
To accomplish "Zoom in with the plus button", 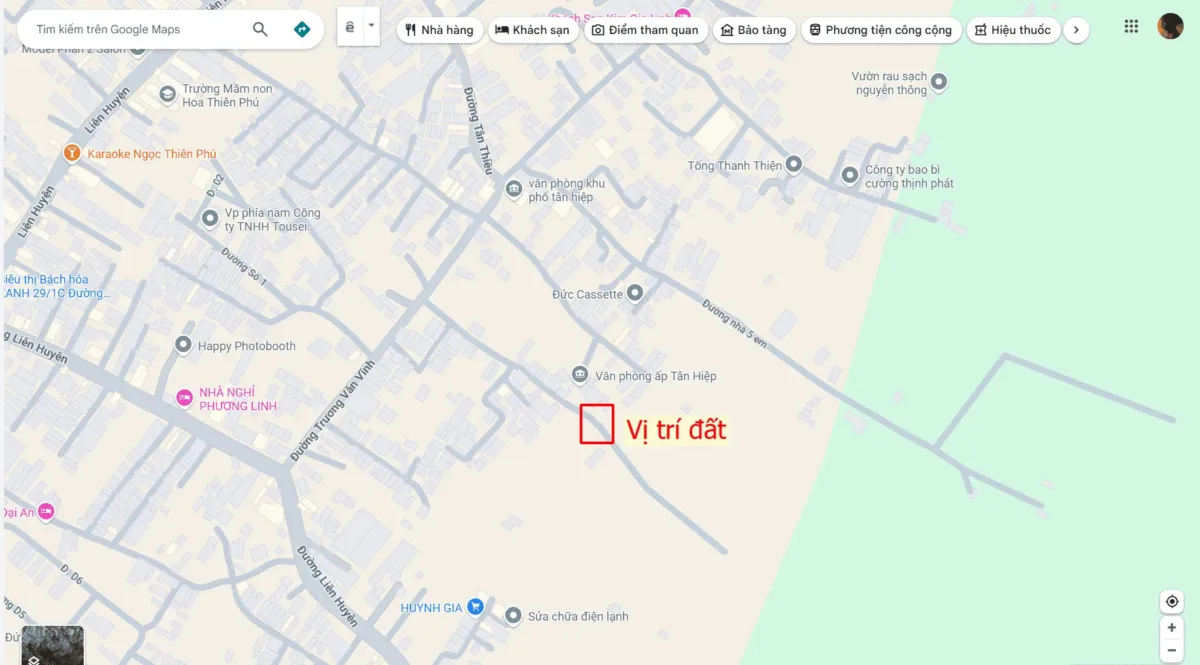I will [x=1172, y=628].
